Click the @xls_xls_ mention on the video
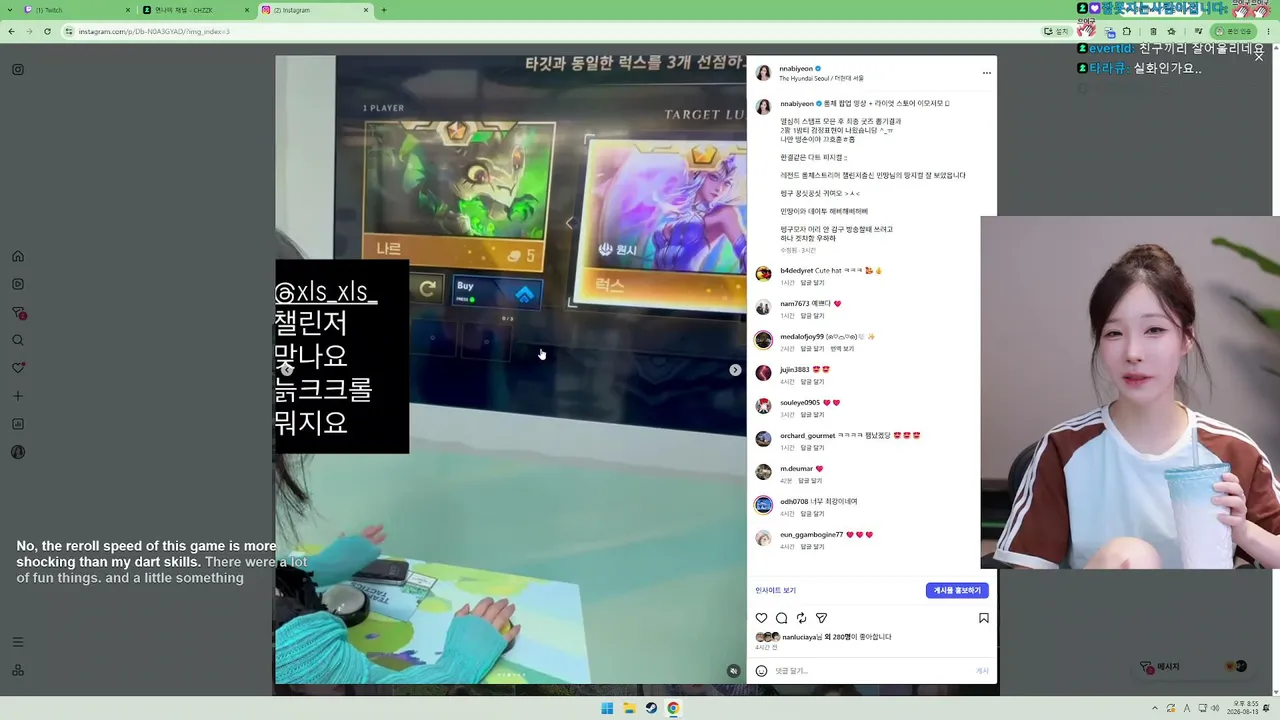 326,292
